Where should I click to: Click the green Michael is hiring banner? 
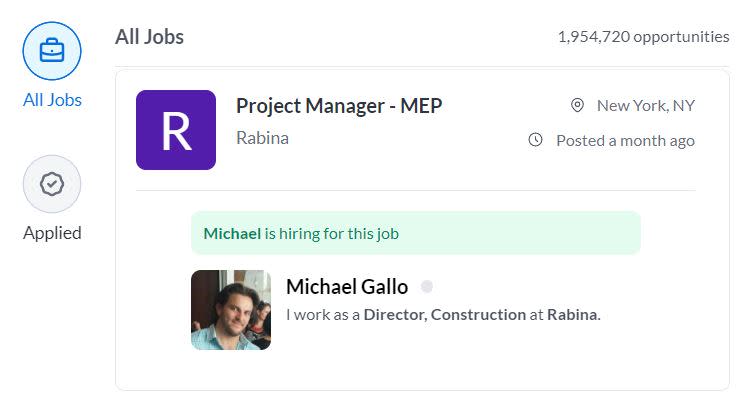click(415, 233)
